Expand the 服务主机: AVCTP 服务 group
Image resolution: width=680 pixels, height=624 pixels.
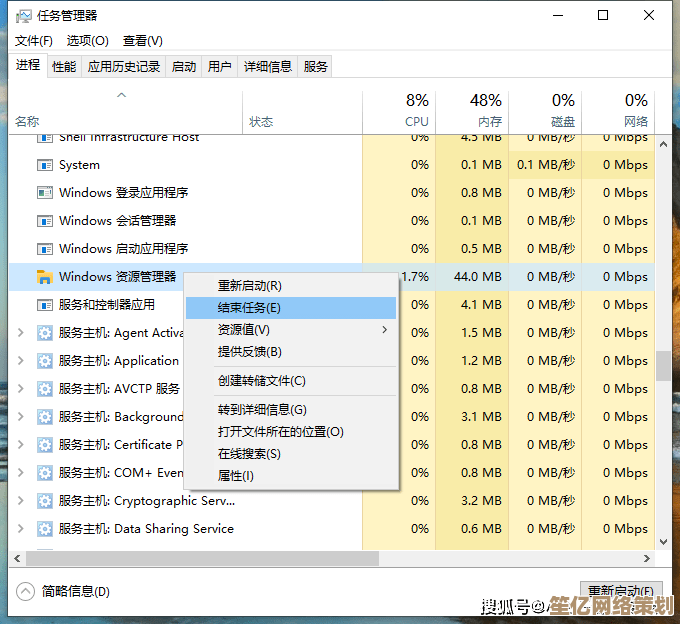click(21, 389)
